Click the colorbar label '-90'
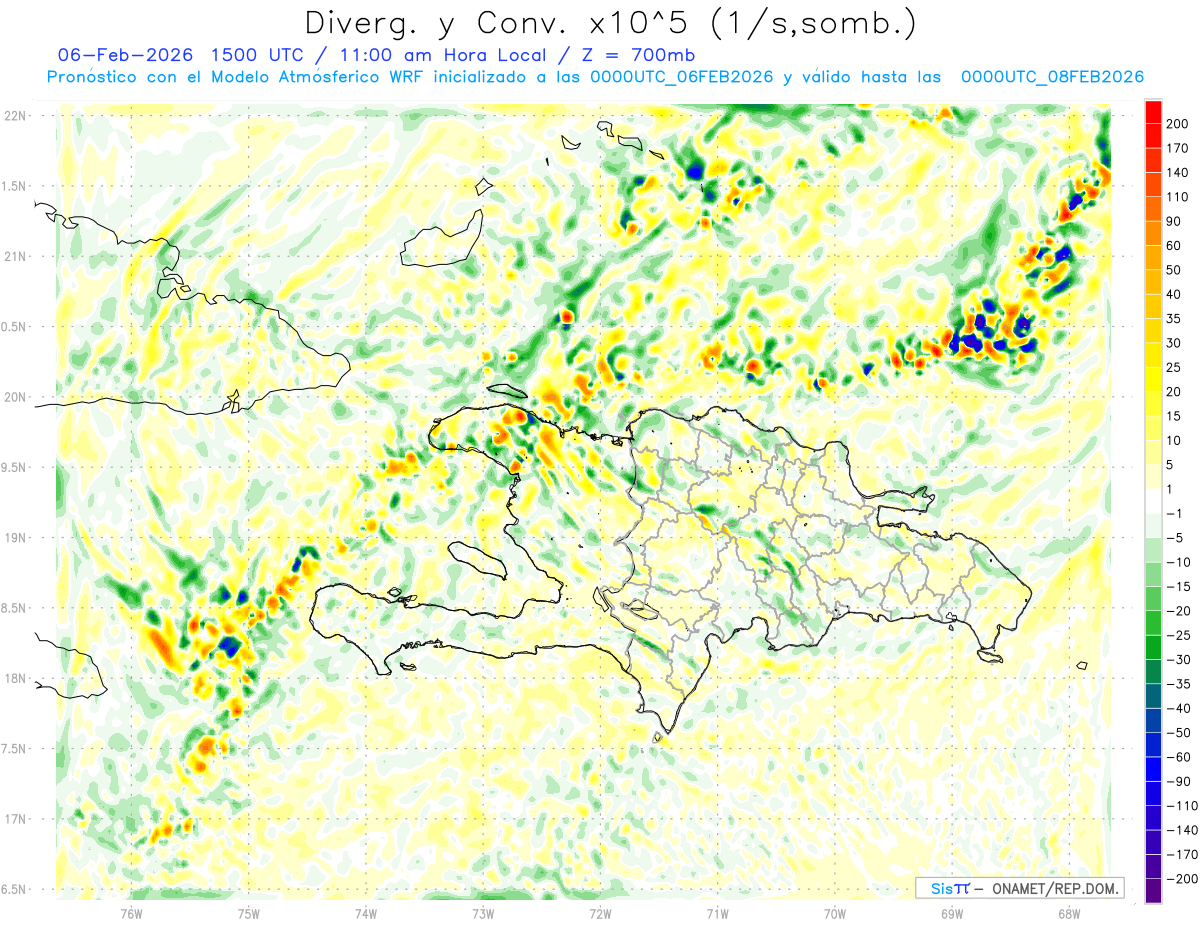 pyautogui.click(x=1178, y=781)
